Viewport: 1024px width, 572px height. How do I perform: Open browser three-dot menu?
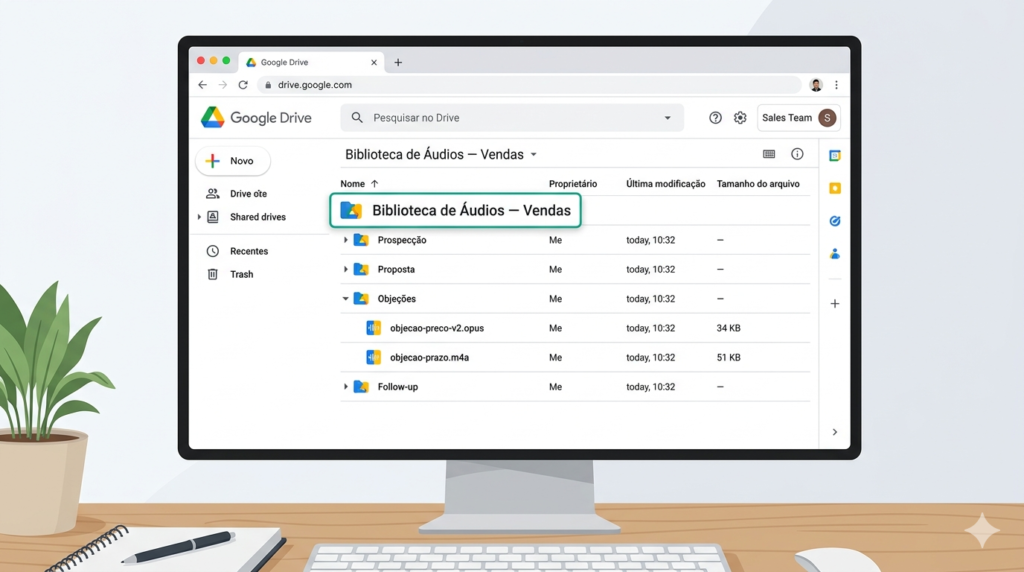click(837, 85)
